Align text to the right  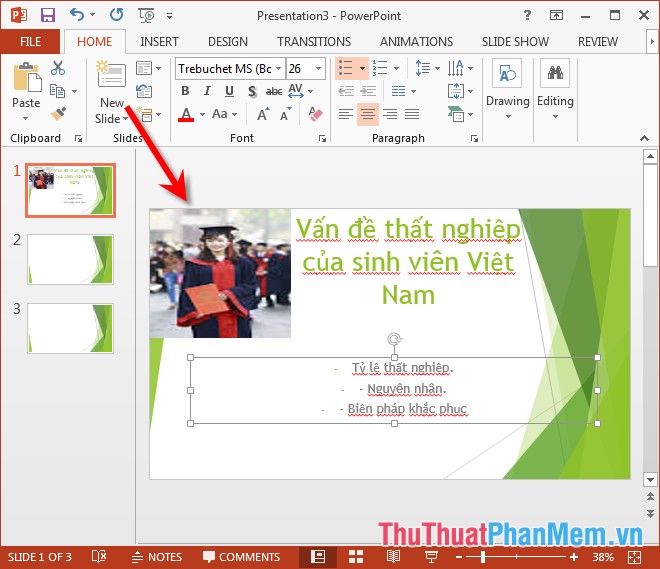pyautogui.click(x=390, y=114)
